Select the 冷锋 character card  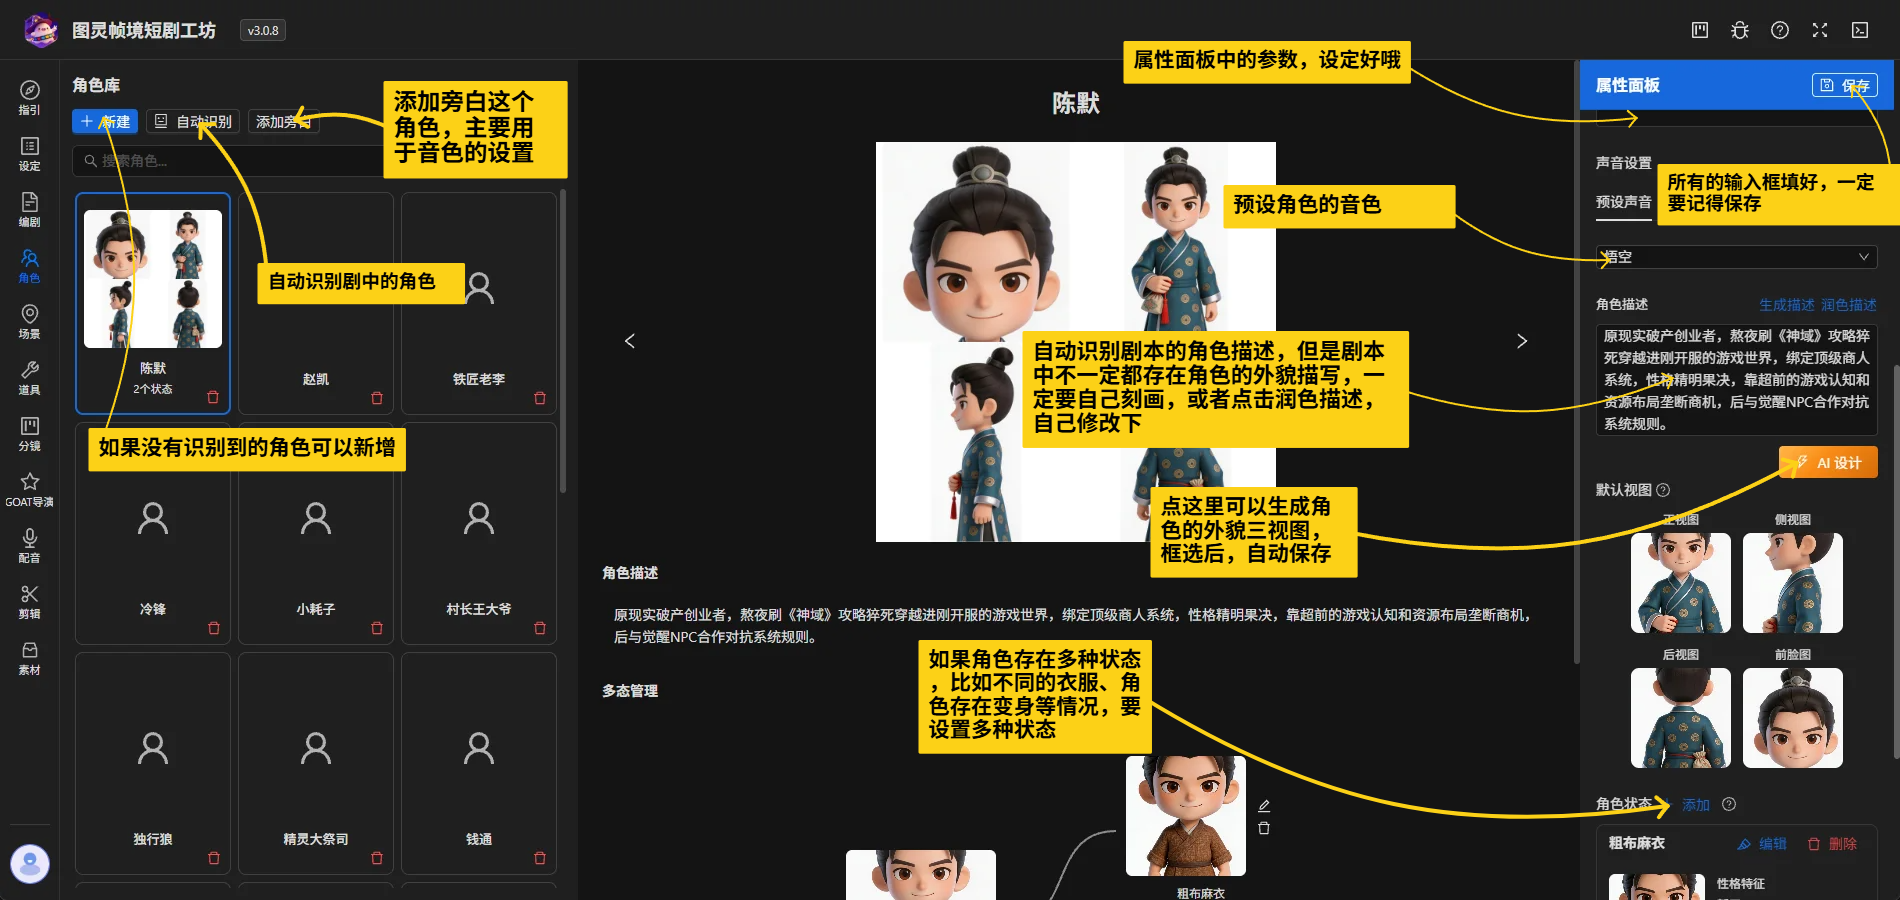click(x=153, y=533)
